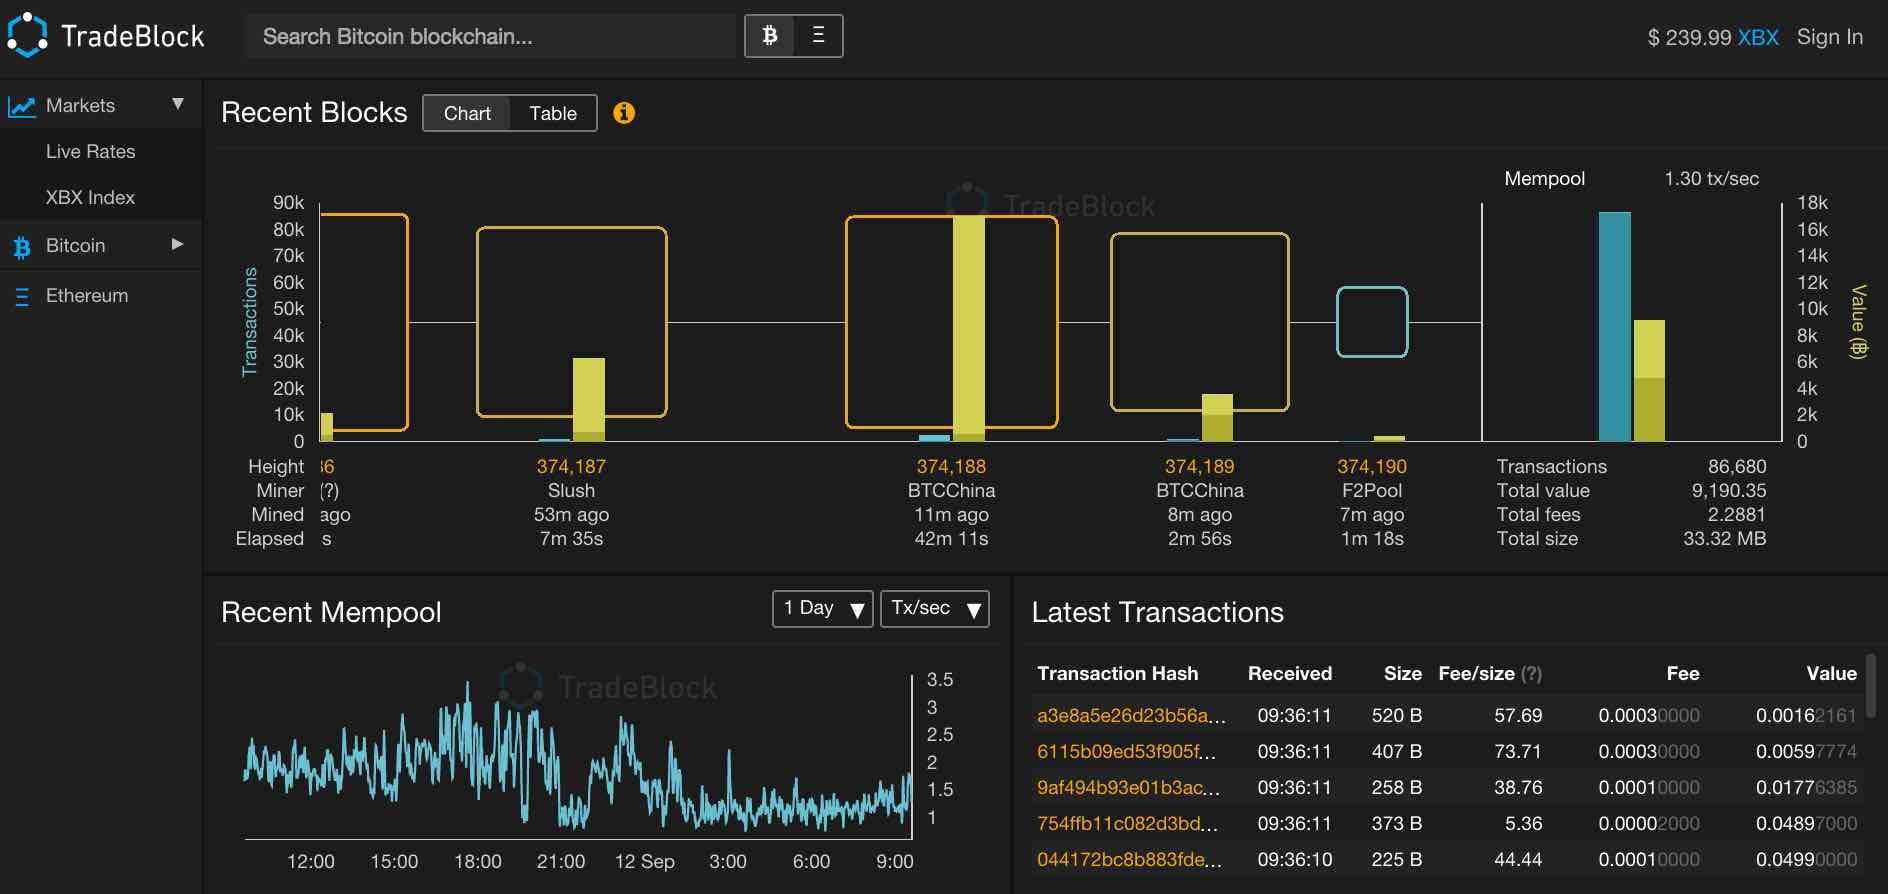The image size is (1888, 894).
Task: Click the Transaction Hash column header
Action: (x=1117, y=674)
